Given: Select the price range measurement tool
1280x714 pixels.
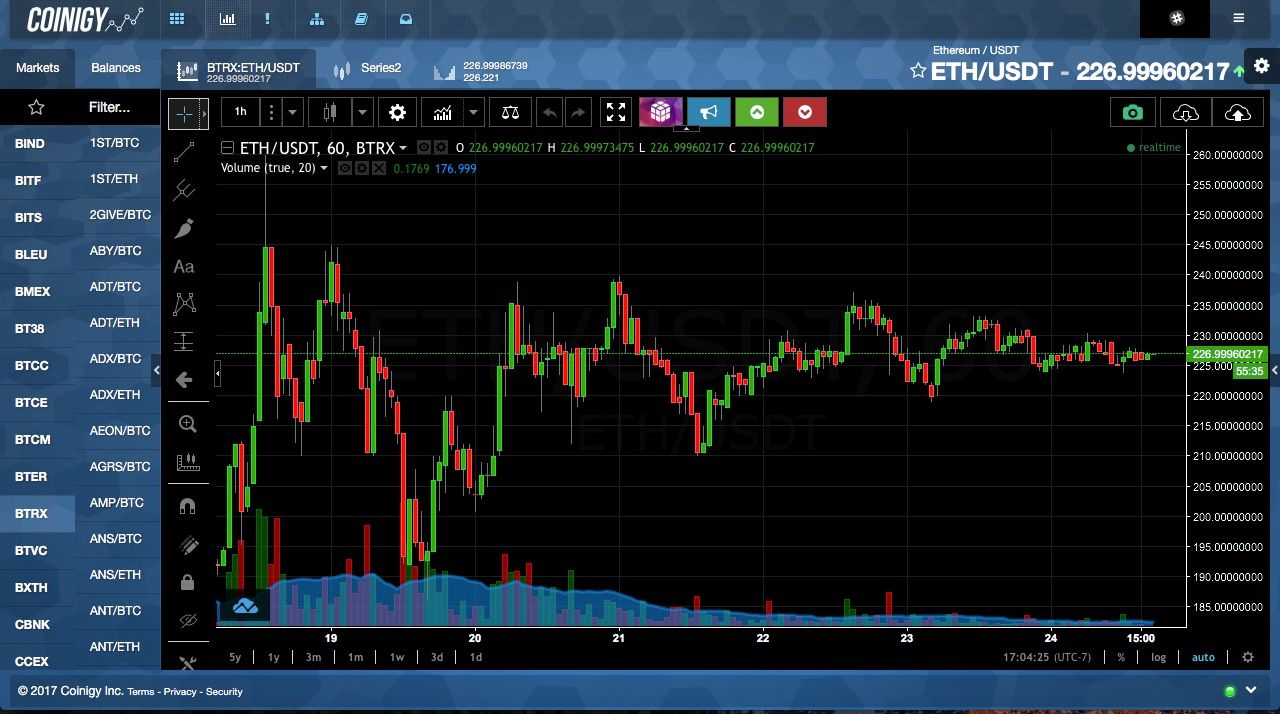Looking at the screenshot, I should click(184, 341).
